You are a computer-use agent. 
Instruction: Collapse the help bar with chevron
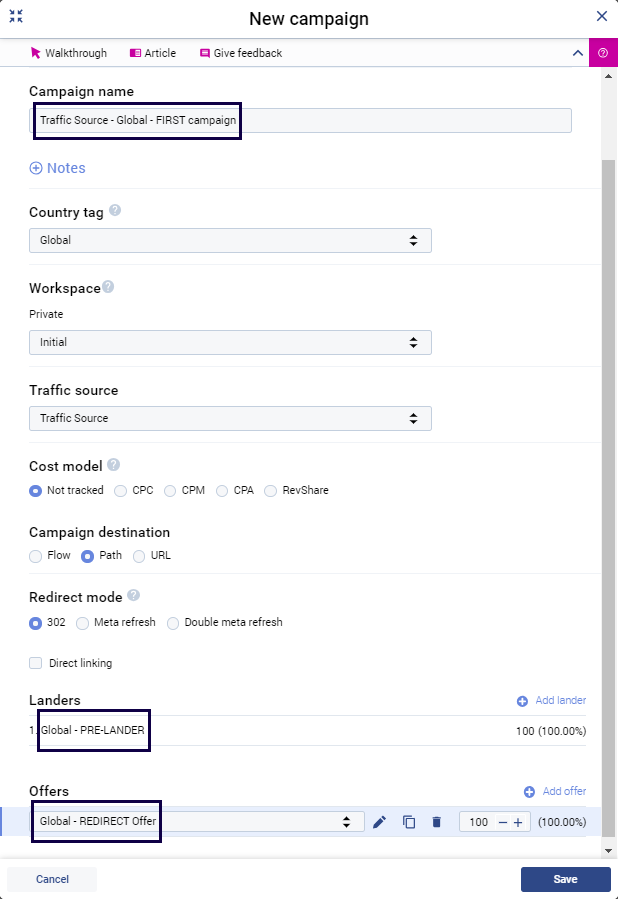point(577,53)
